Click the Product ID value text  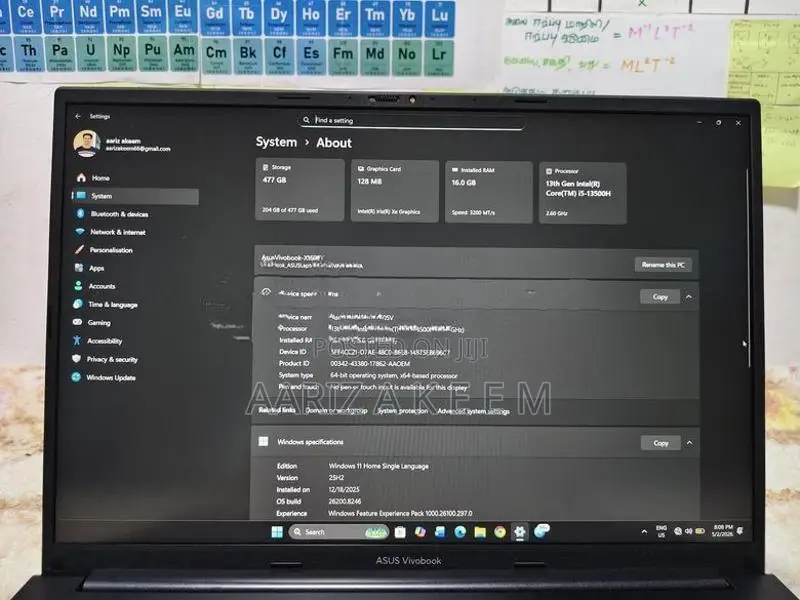370,364
